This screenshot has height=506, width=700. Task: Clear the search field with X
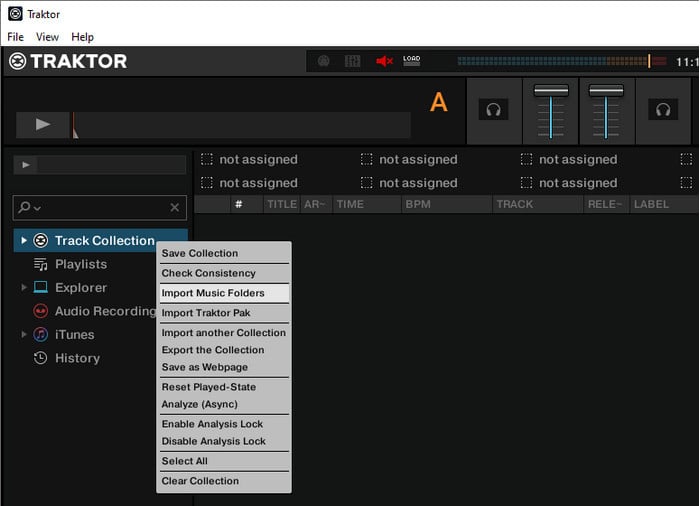coord(175,207)
